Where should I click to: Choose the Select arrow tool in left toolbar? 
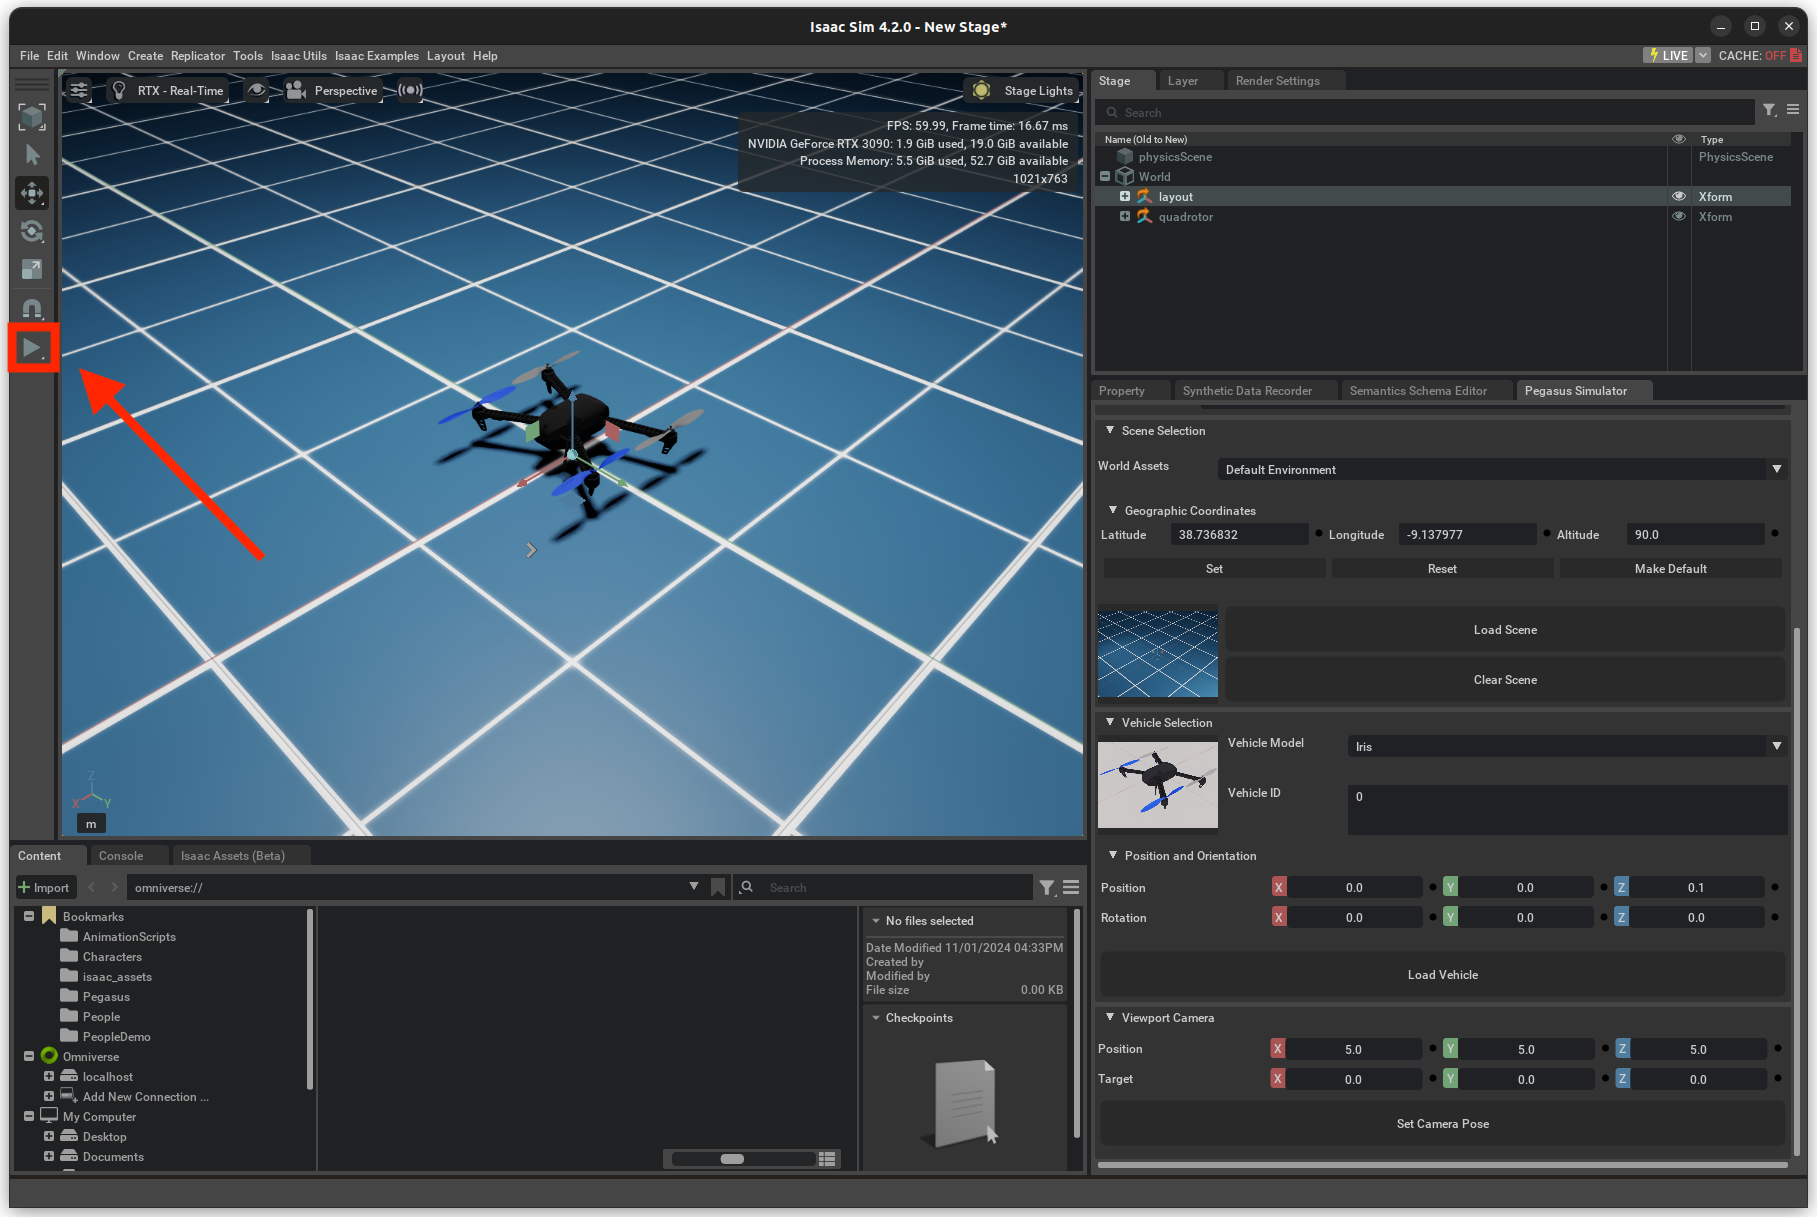click(32, 155)
